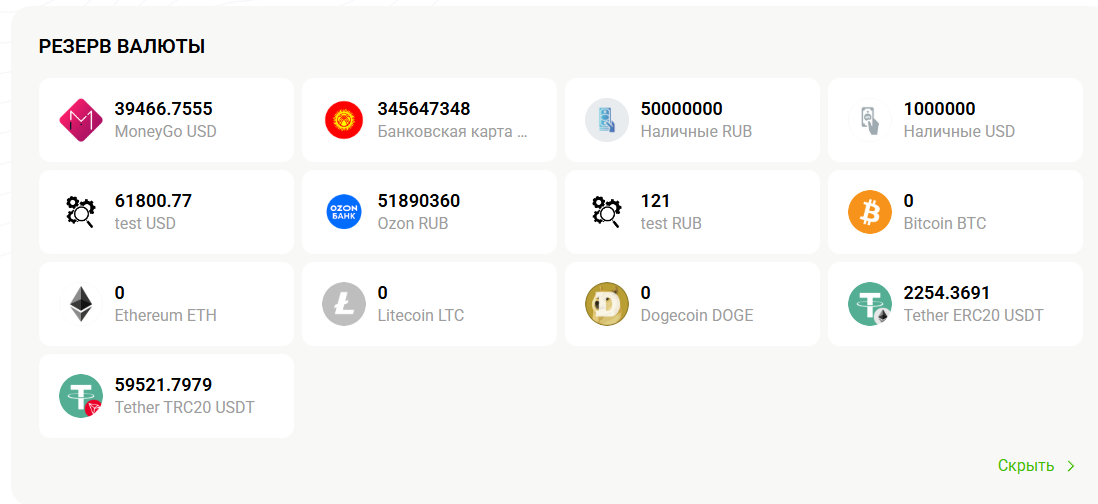The image size is (1098, 504).
Task: Click the Tether TRC20 USDT icon
Action: coord(81,396)
